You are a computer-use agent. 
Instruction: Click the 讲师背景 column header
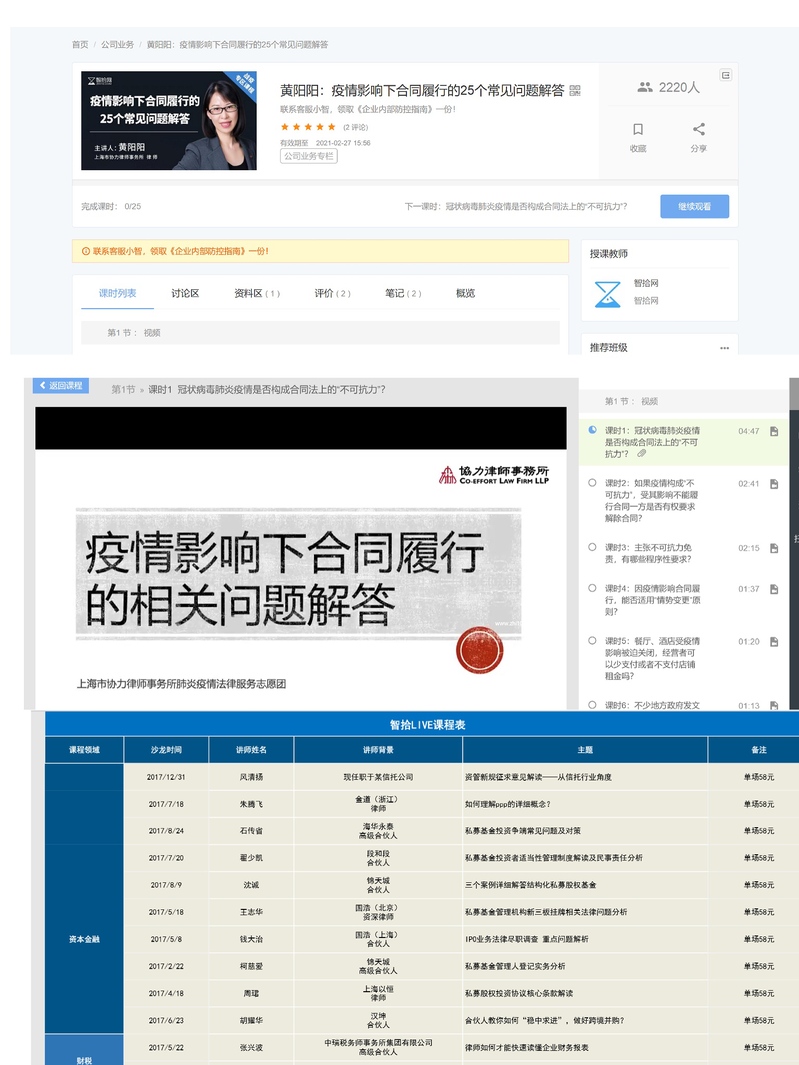378,750
